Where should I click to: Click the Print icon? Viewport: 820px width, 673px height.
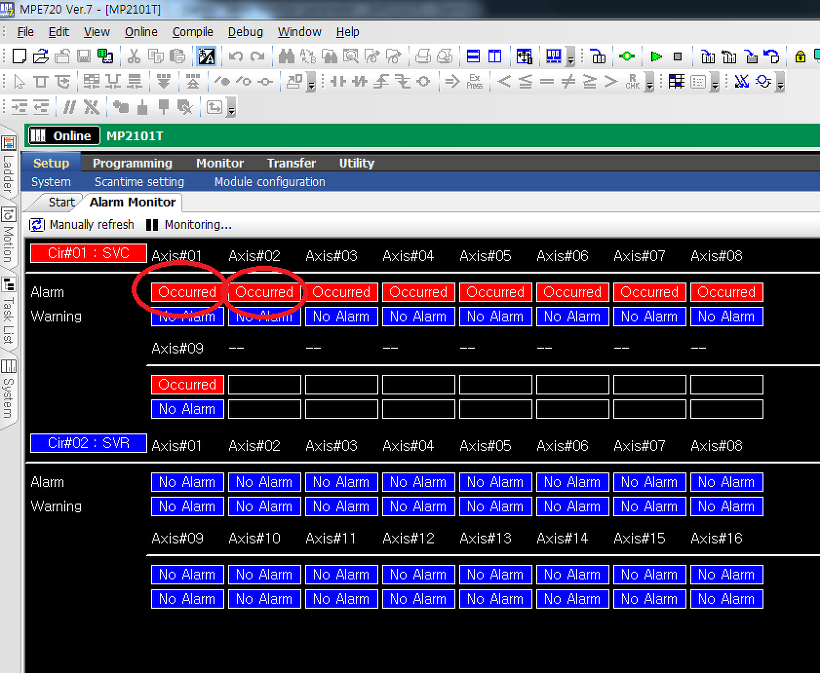(423, 56)
